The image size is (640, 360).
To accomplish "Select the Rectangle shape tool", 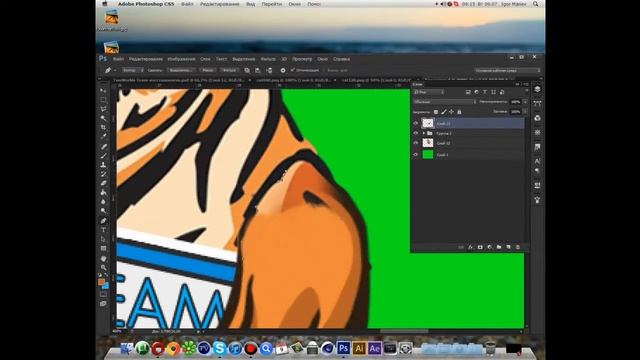I will coord(103,249).
